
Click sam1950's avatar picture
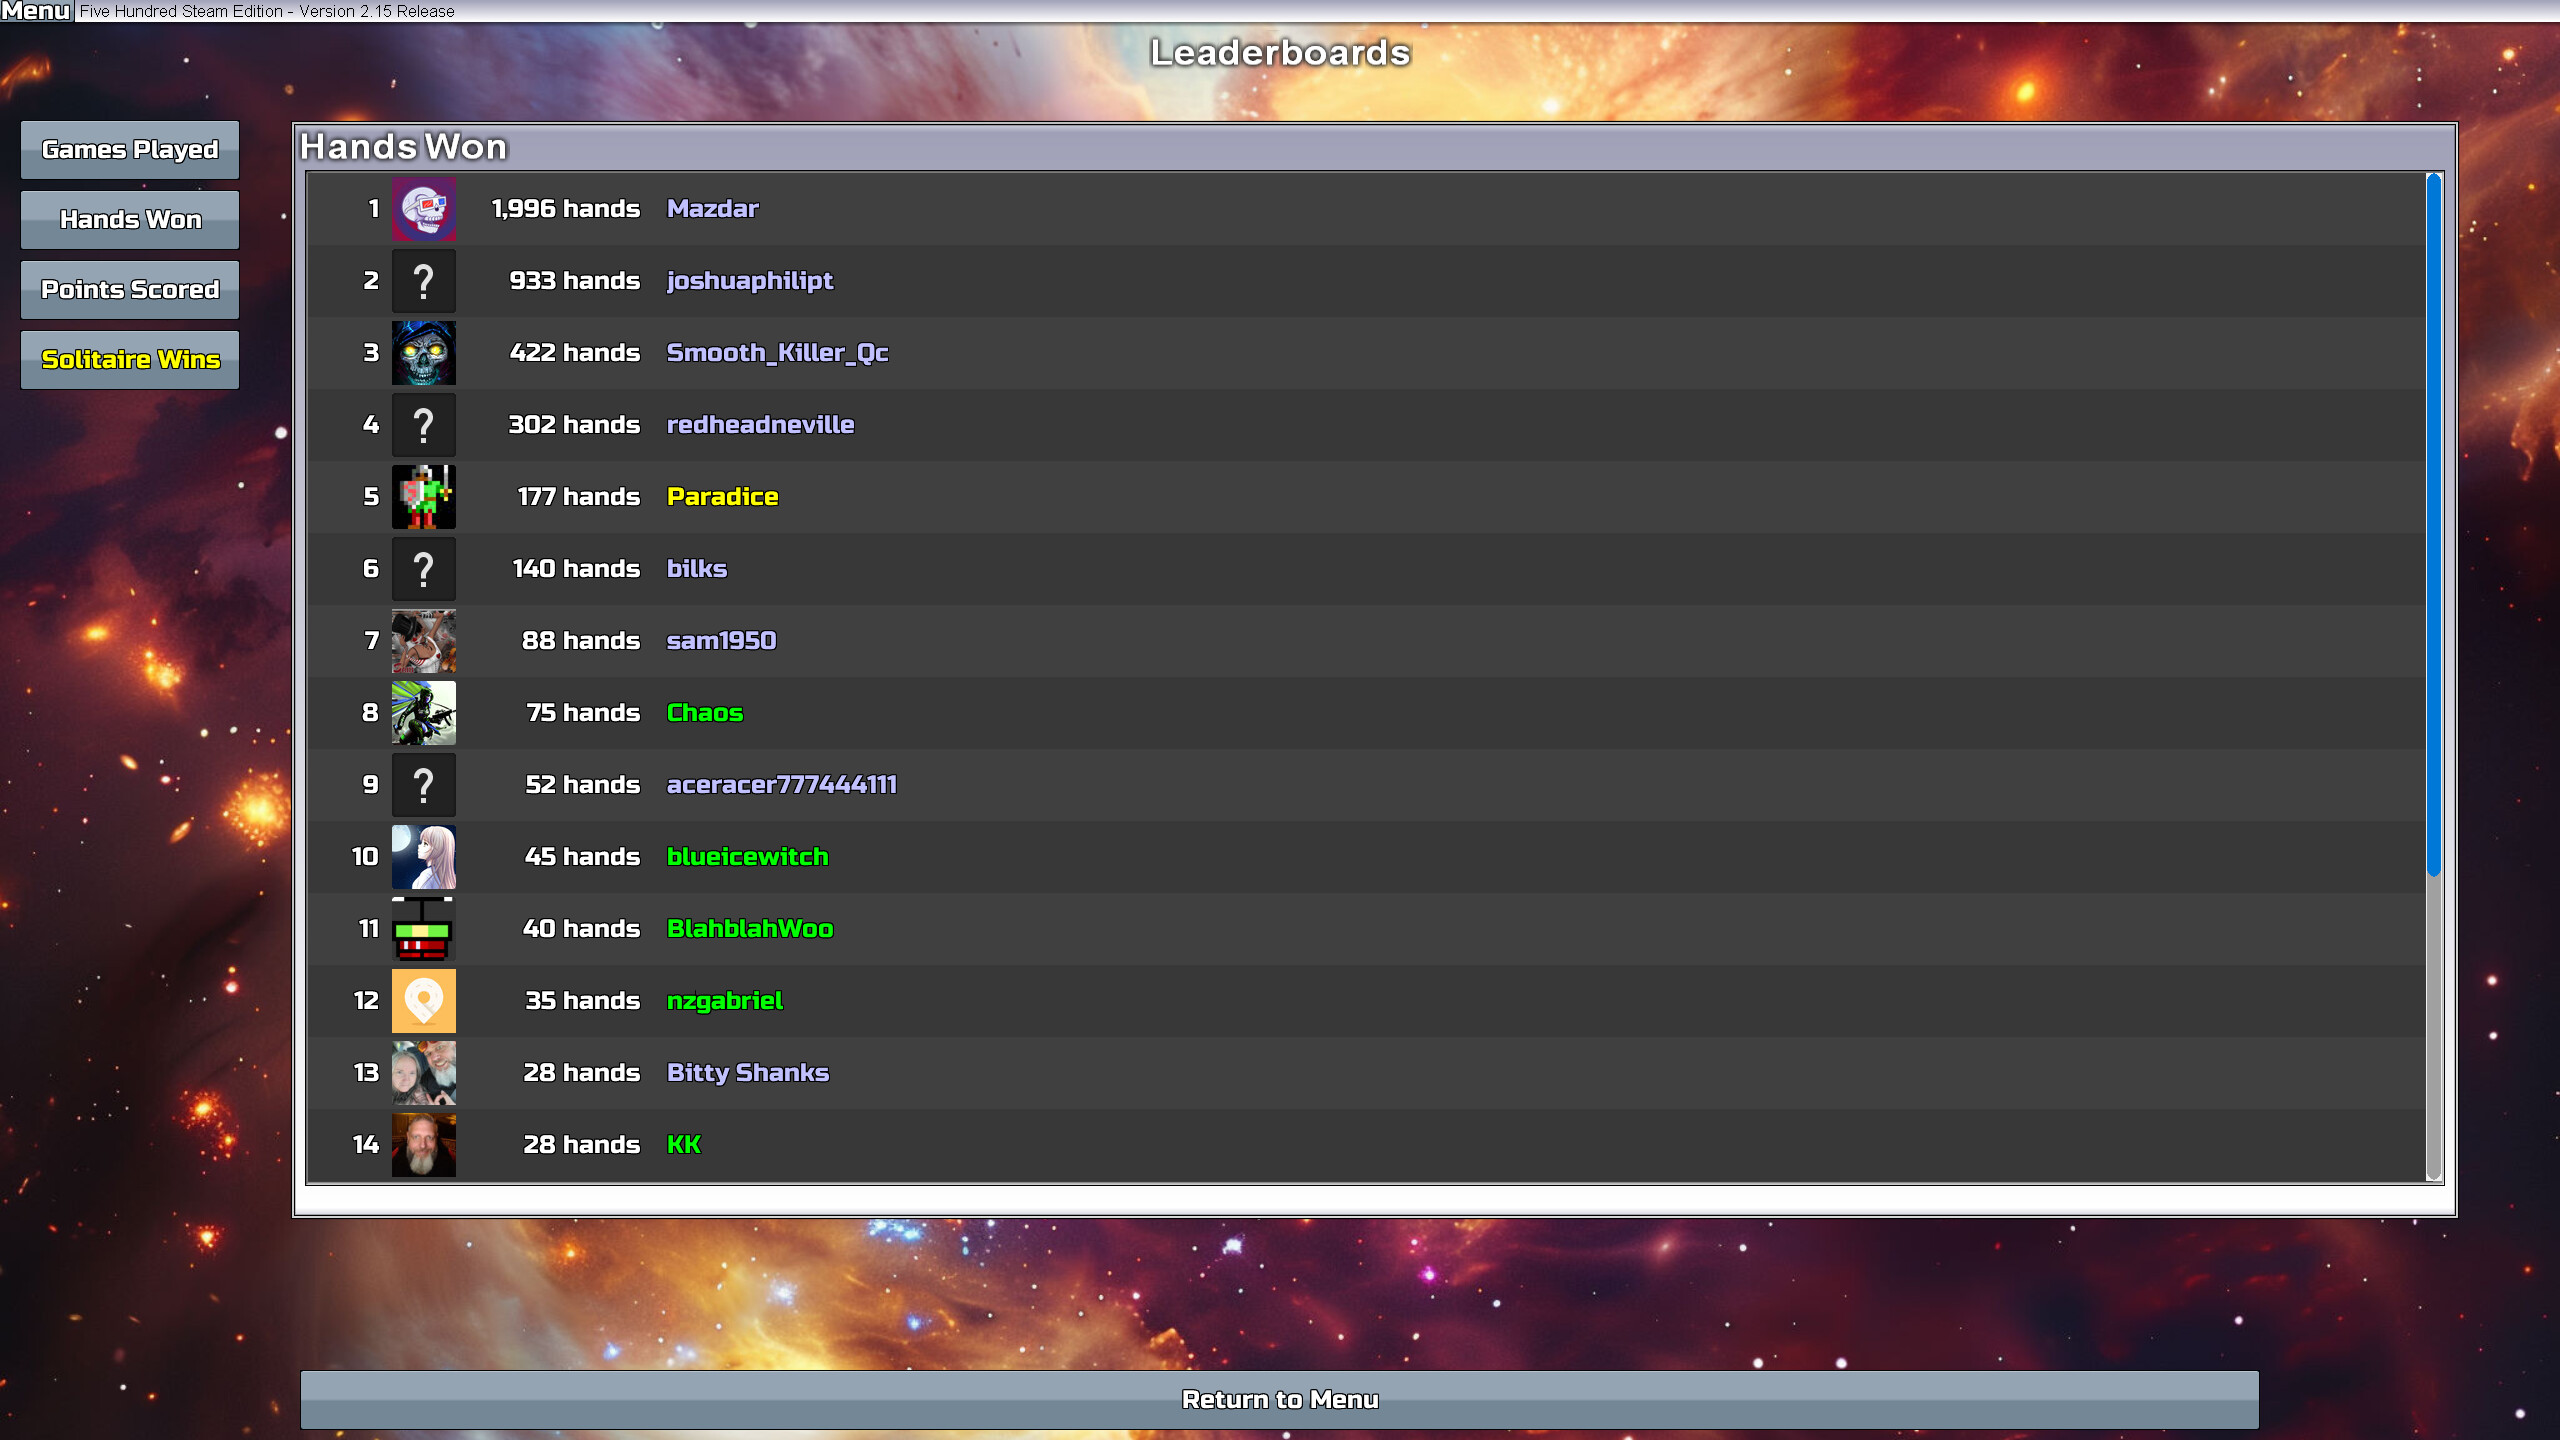[x=424, y=640]
